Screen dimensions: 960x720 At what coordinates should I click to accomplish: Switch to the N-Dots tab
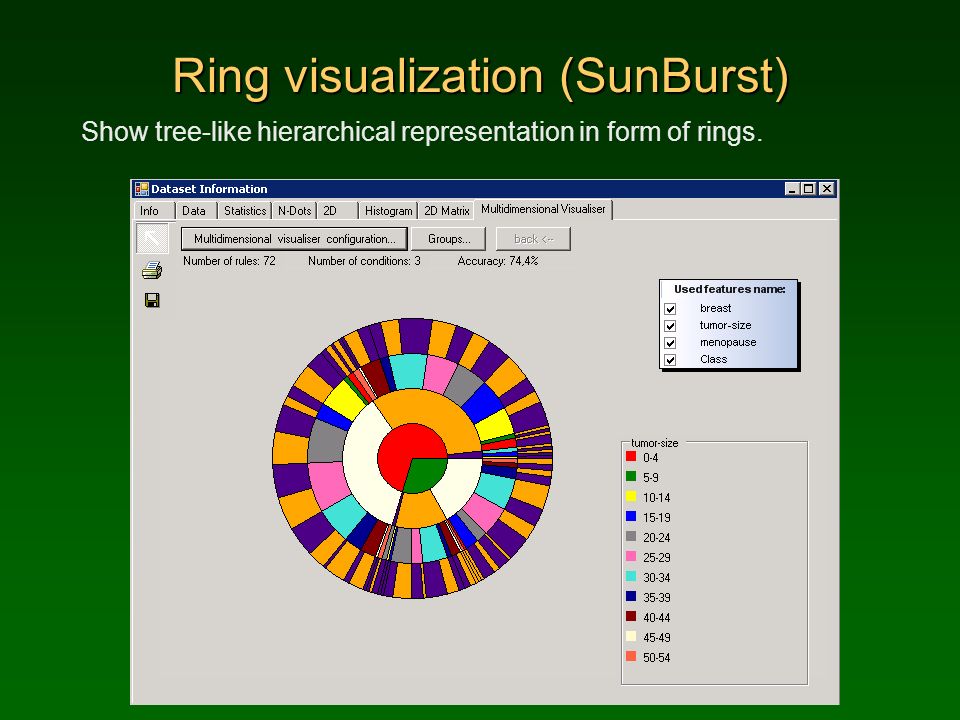[294, 211]
